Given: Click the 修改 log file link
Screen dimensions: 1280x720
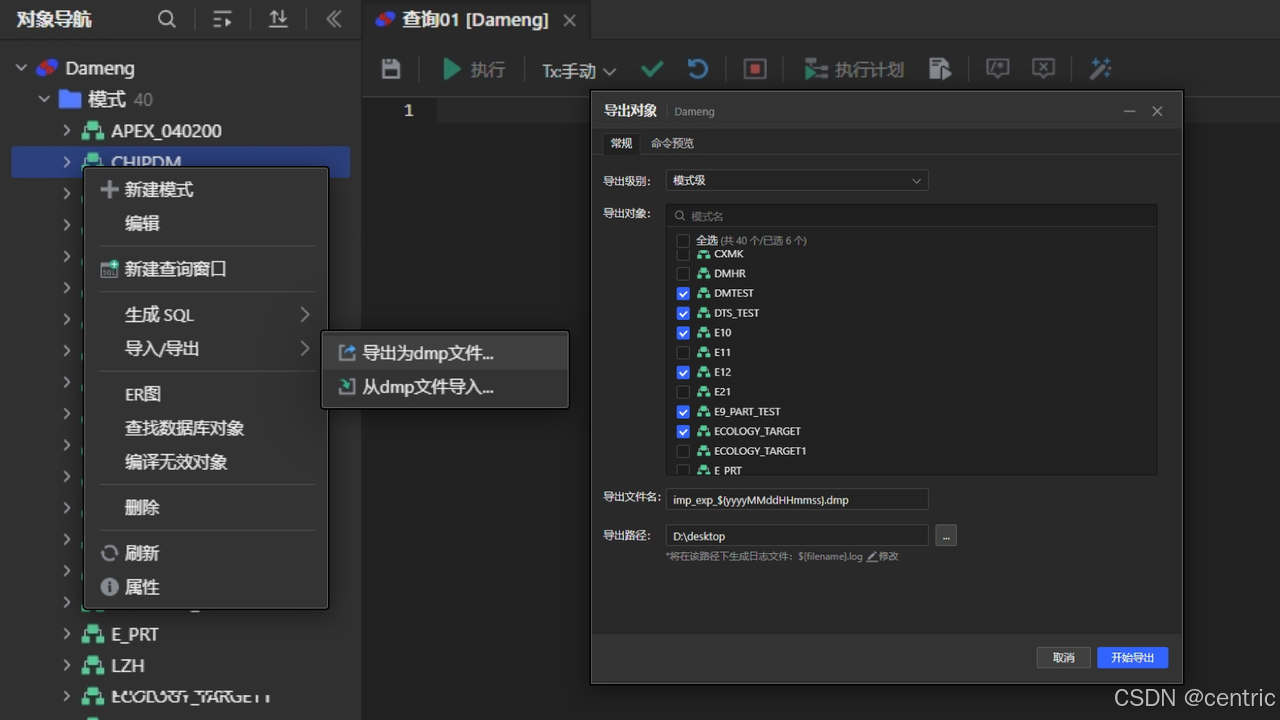Looking at the screenshot, I should (x=883, y=556).
